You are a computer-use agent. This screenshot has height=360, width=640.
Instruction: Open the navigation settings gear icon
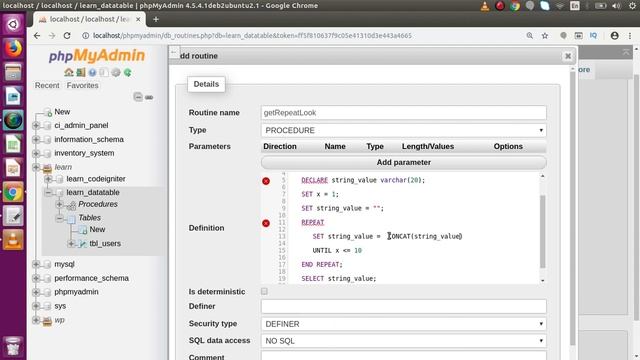(x=116, y=72)
